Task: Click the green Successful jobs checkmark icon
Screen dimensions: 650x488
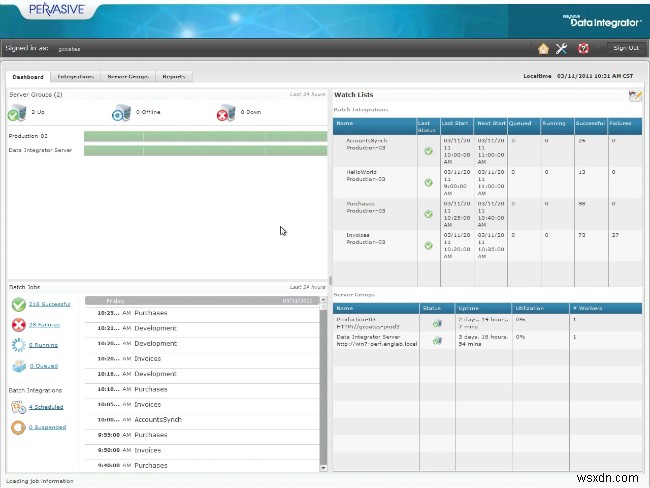Action: tap(18, 304)
